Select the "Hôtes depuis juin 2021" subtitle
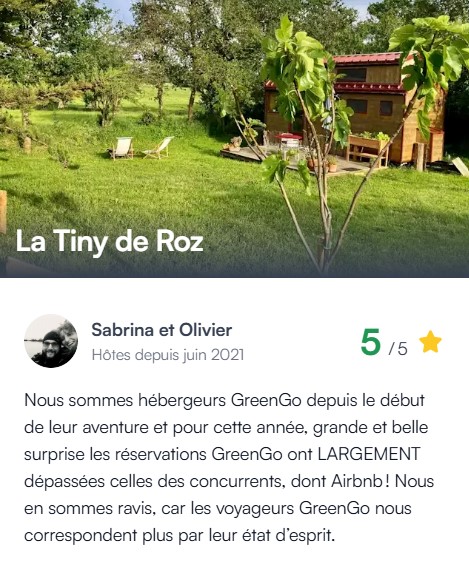 pyautogui.click(x=168, y=355)
